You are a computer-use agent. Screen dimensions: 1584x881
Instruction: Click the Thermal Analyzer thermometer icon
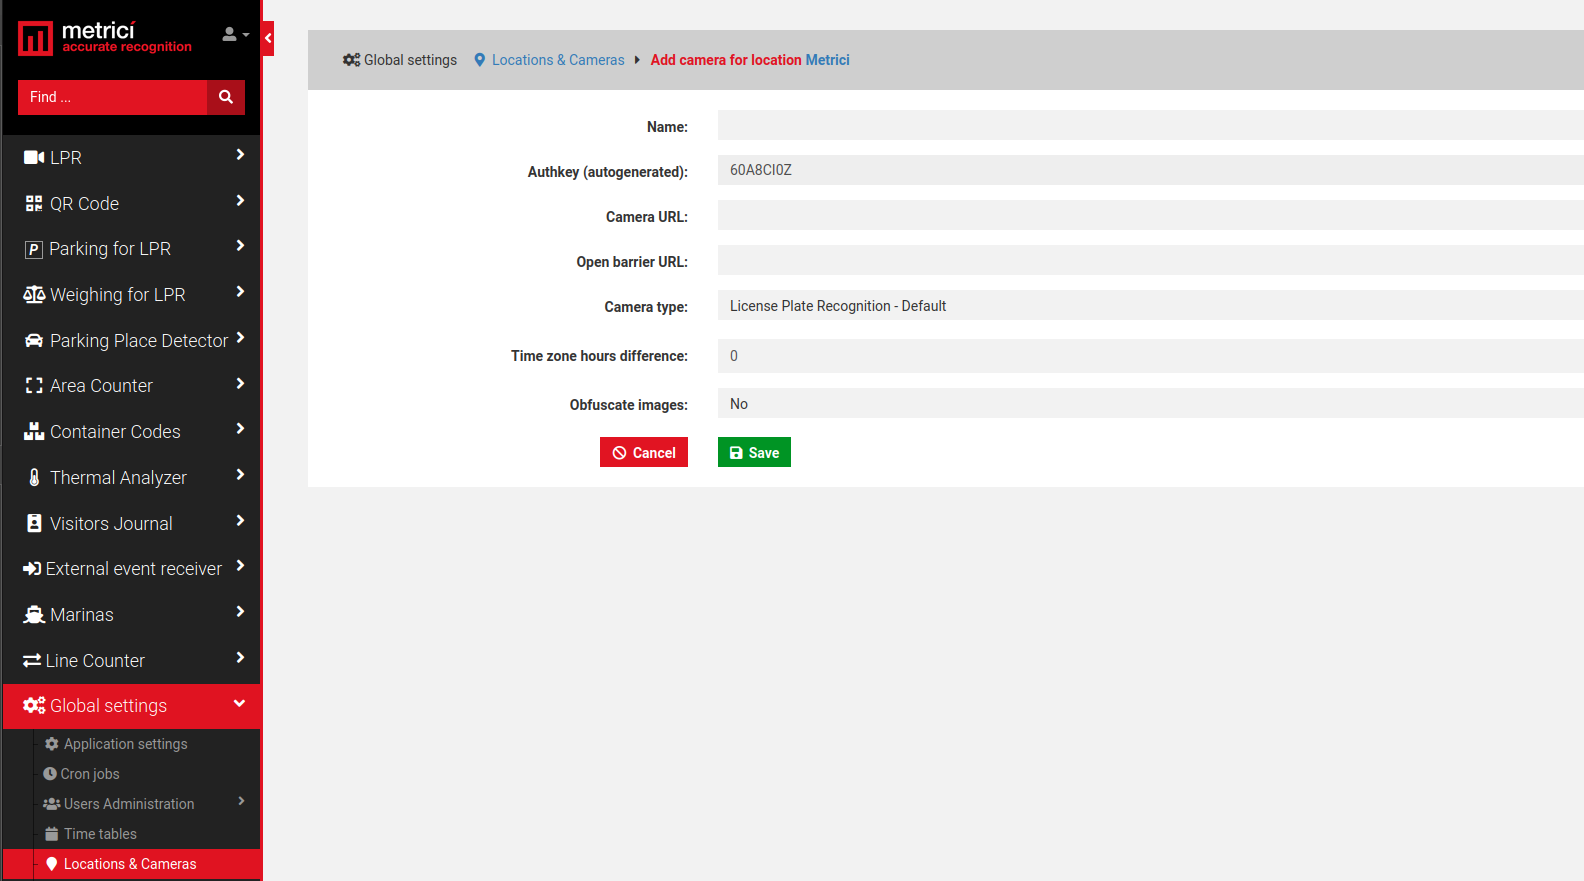(x=34, y=478)
